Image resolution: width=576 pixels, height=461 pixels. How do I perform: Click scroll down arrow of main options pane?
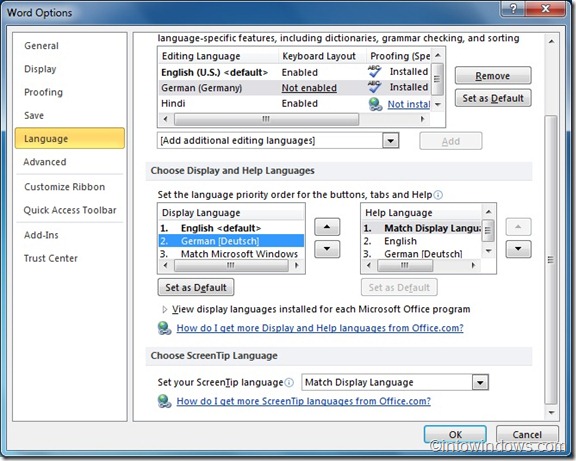pos(551,413)
